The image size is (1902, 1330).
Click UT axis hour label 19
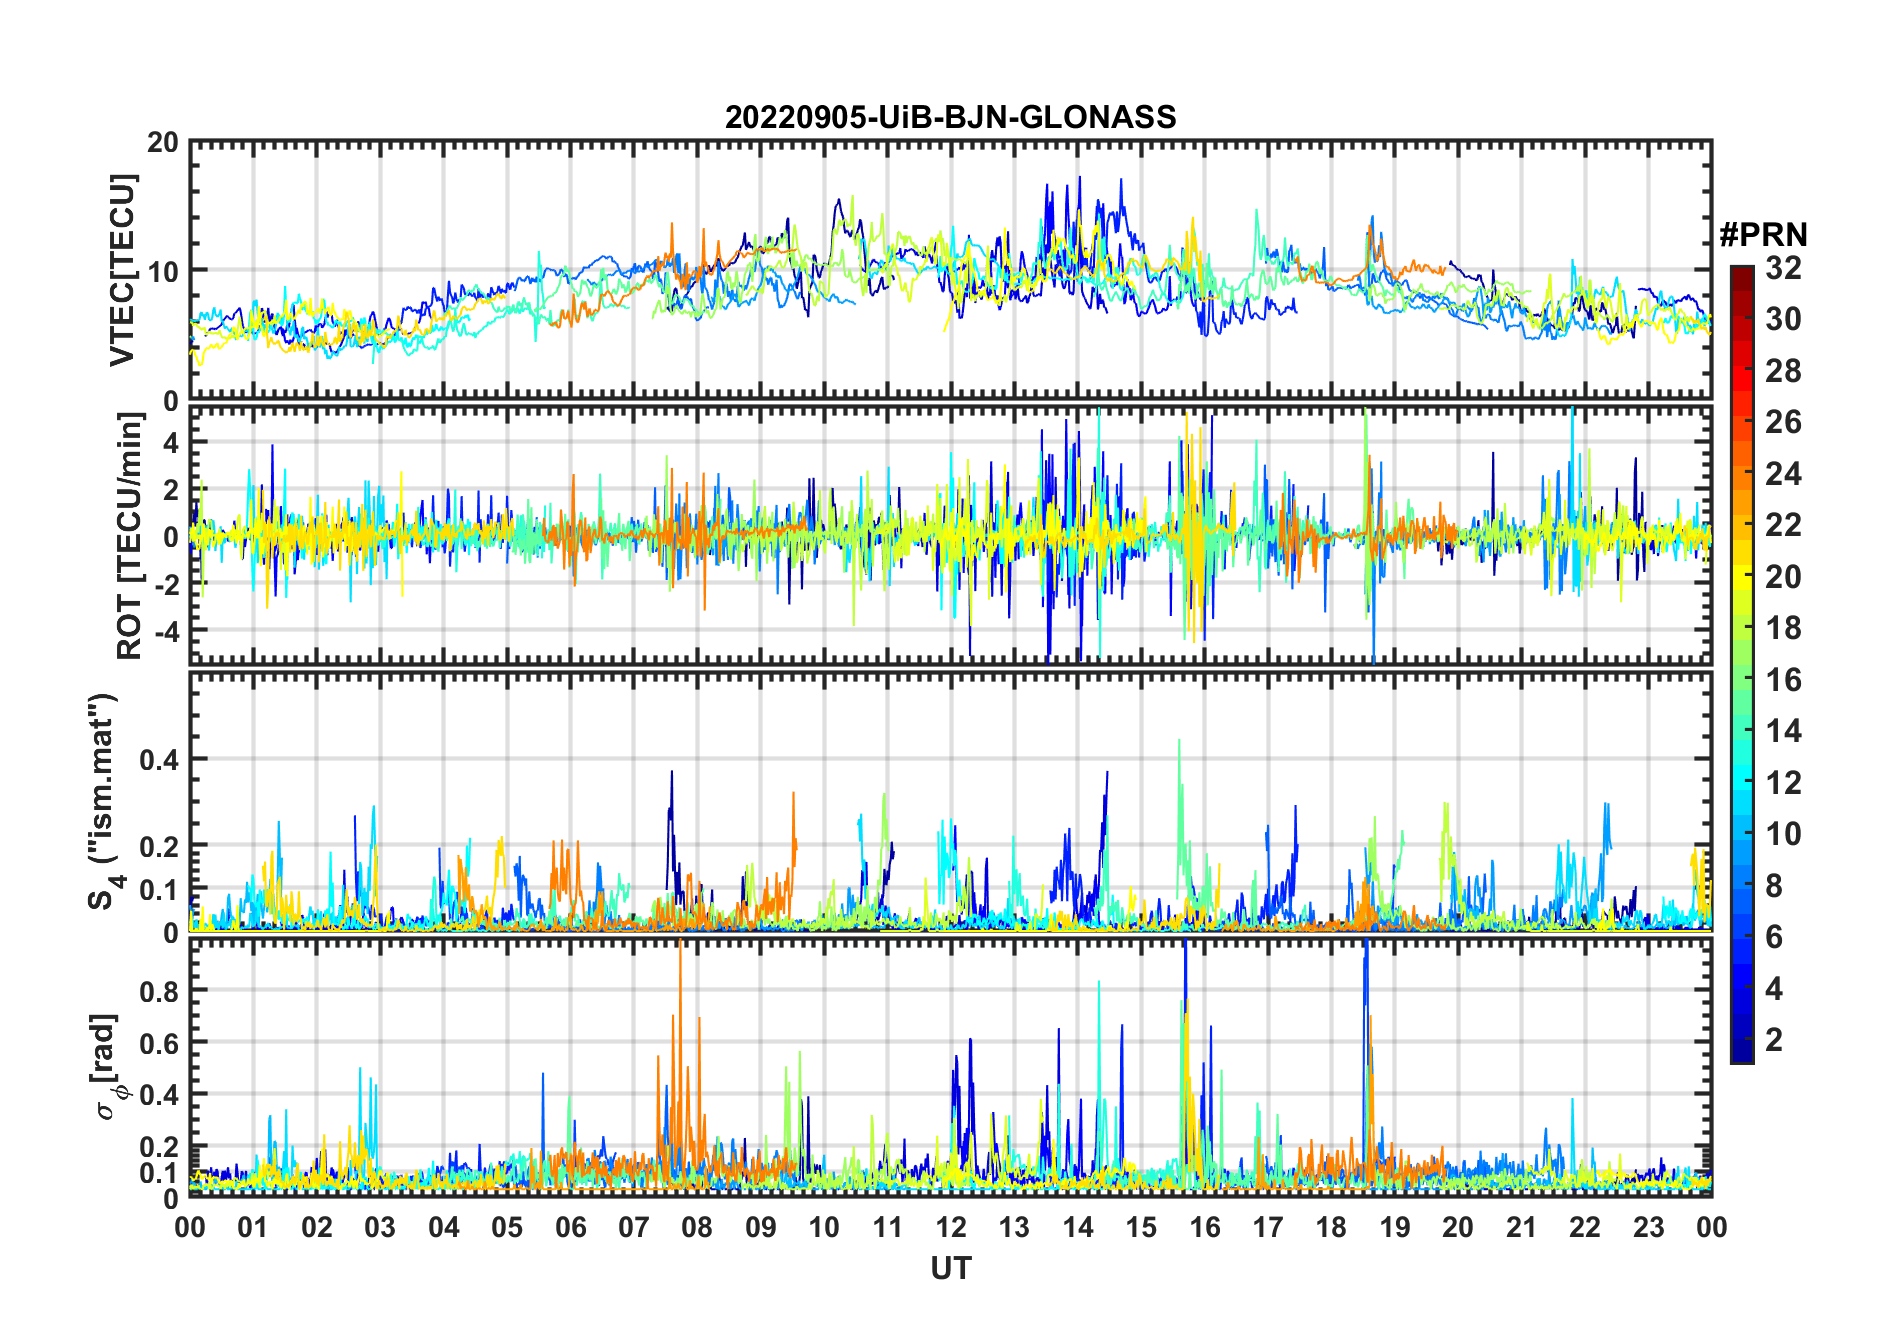coord(1395,1227)
